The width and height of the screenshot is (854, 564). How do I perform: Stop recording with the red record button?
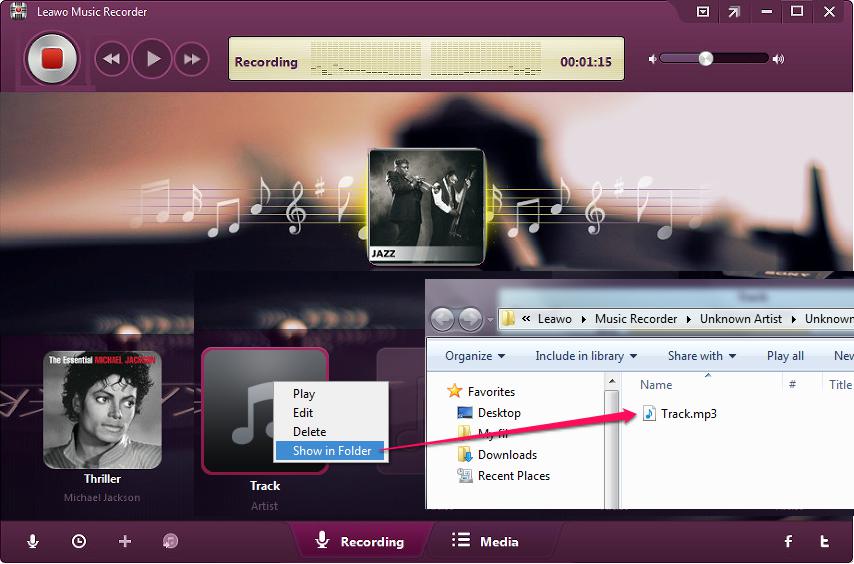coord(52,58)
